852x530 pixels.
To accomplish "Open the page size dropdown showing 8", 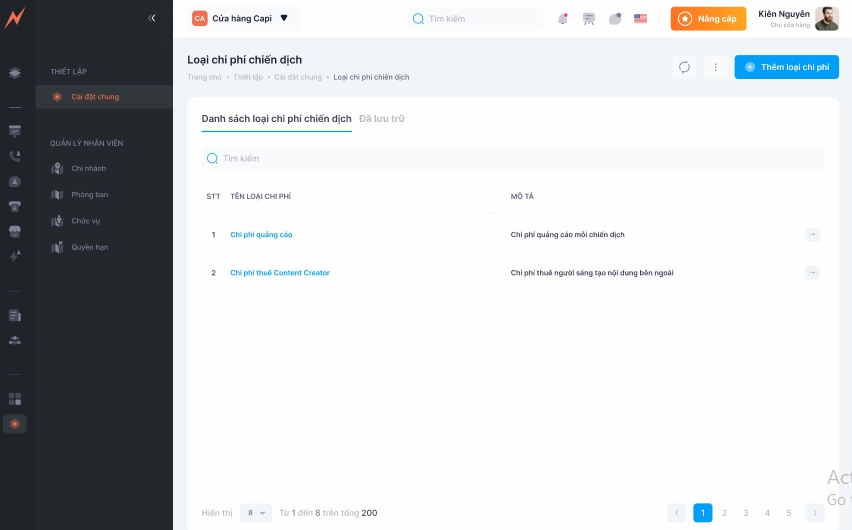I will pos(257,513).
